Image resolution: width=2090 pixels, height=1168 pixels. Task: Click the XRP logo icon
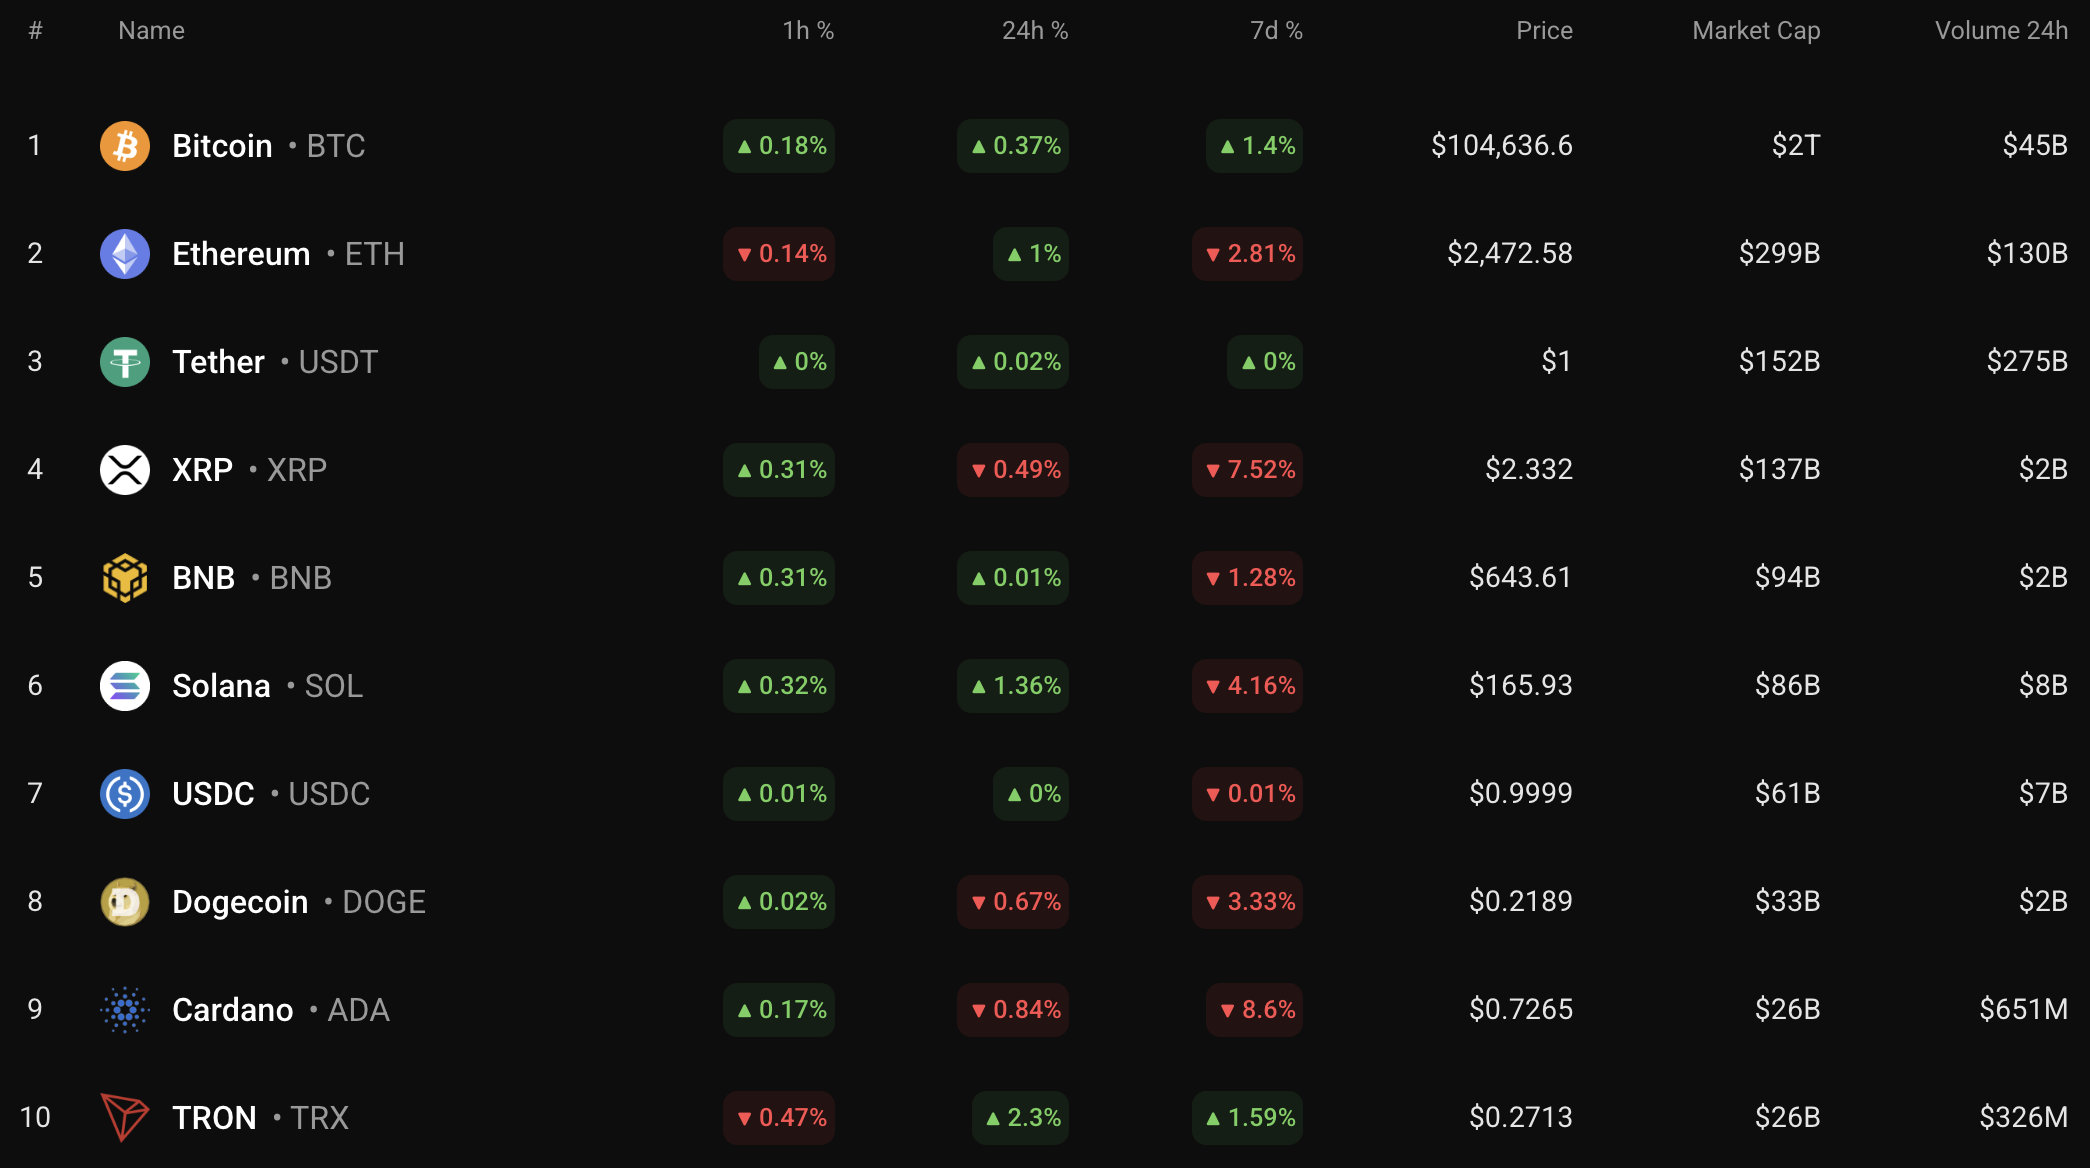(x=125, y=470)
